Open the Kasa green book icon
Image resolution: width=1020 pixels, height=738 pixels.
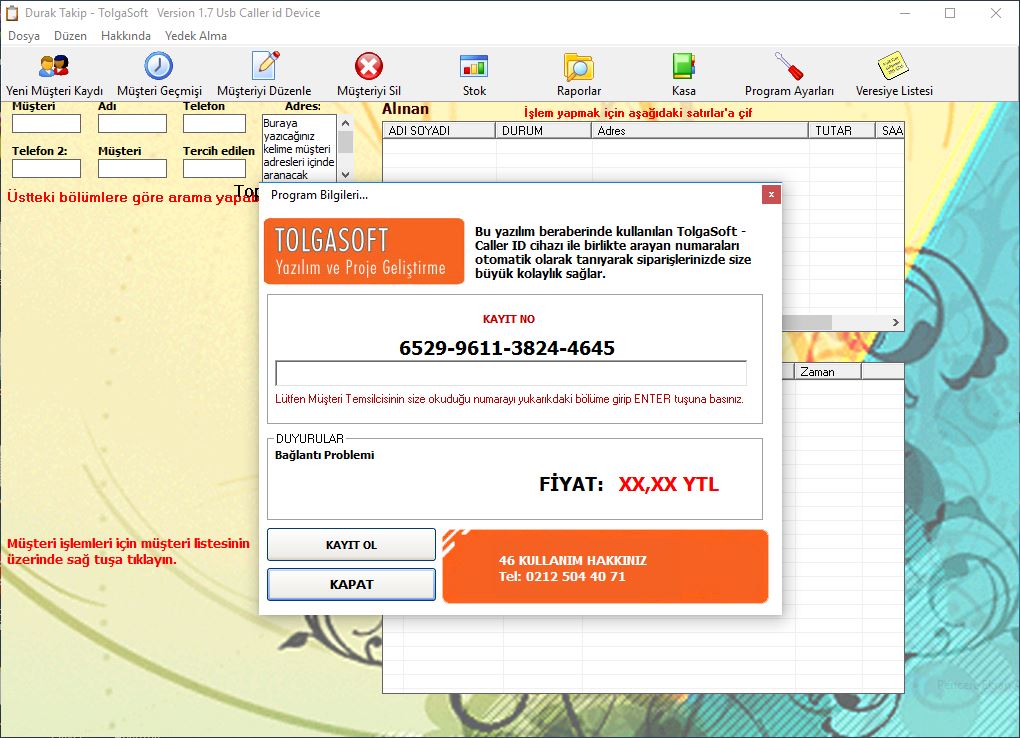(684, 66)
